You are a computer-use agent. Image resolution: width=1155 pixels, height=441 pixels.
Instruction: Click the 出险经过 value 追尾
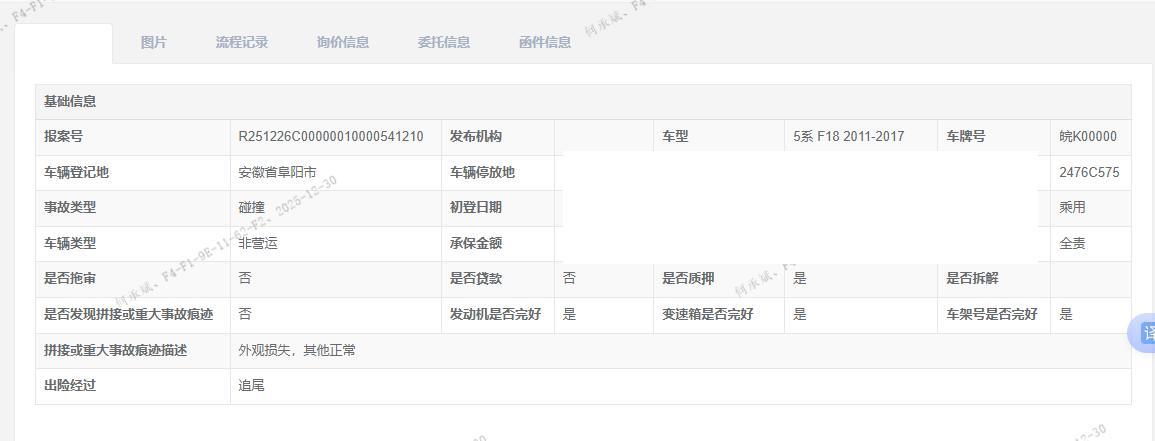pos(251,386)
